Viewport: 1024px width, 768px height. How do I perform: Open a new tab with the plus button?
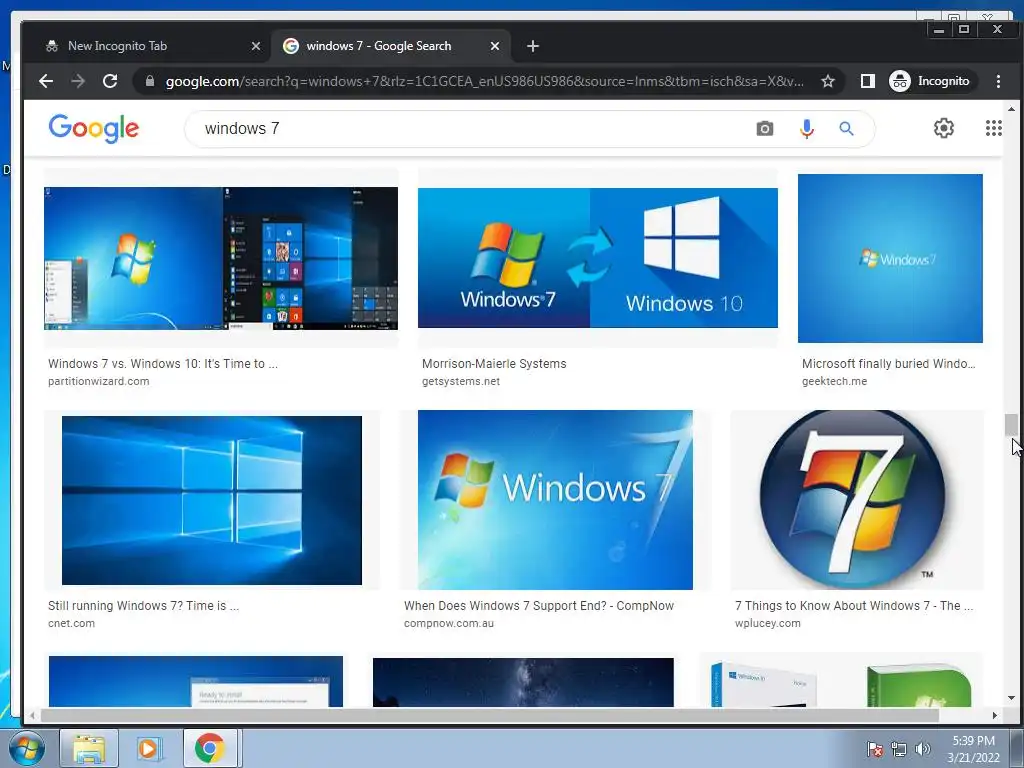coord(533,46)
